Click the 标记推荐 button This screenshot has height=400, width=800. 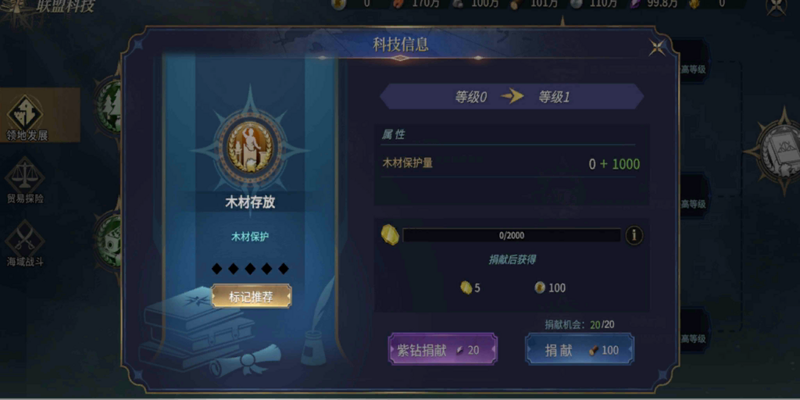(252, 296)
